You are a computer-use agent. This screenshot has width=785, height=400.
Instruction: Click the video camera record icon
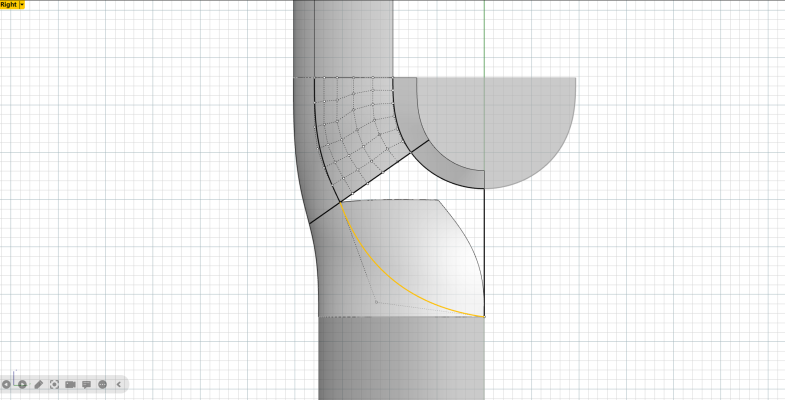point(71,384)
